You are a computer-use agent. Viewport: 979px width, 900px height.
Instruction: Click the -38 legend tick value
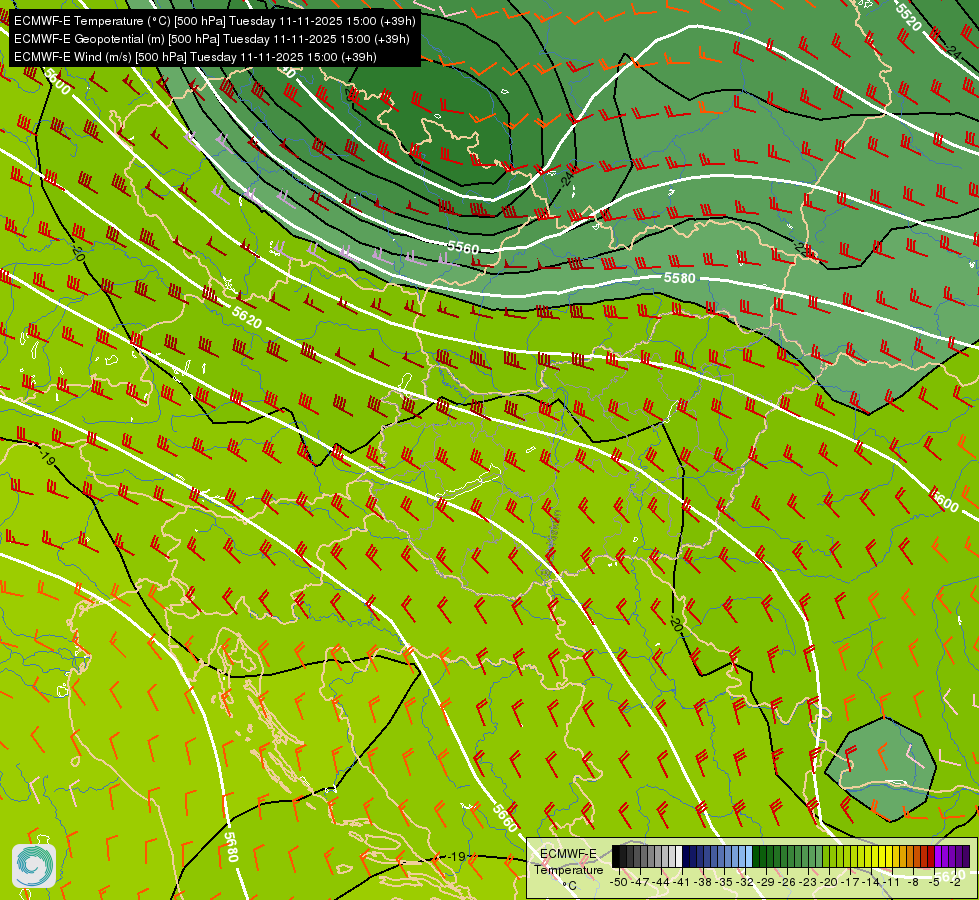coord(703,882)
